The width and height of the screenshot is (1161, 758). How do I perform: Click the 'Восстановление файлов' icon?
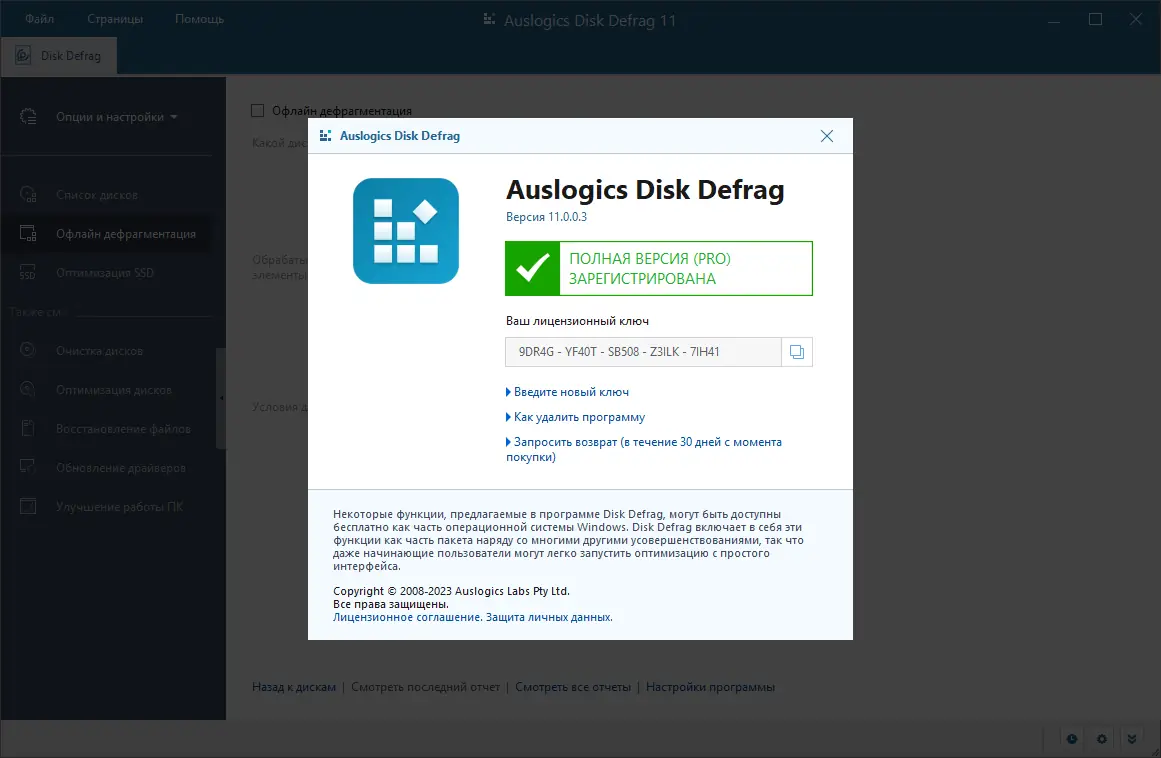[28, 428]
